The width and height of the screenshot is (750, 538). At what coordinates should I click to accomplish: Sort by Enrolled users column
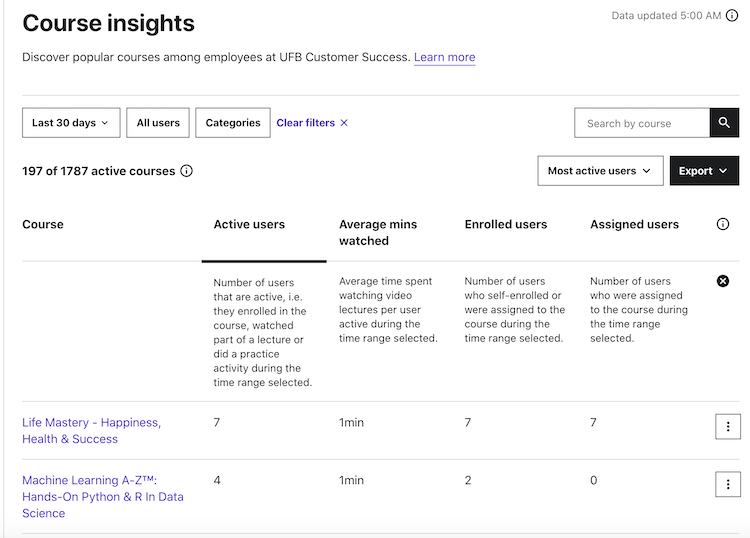coord(506,225)
